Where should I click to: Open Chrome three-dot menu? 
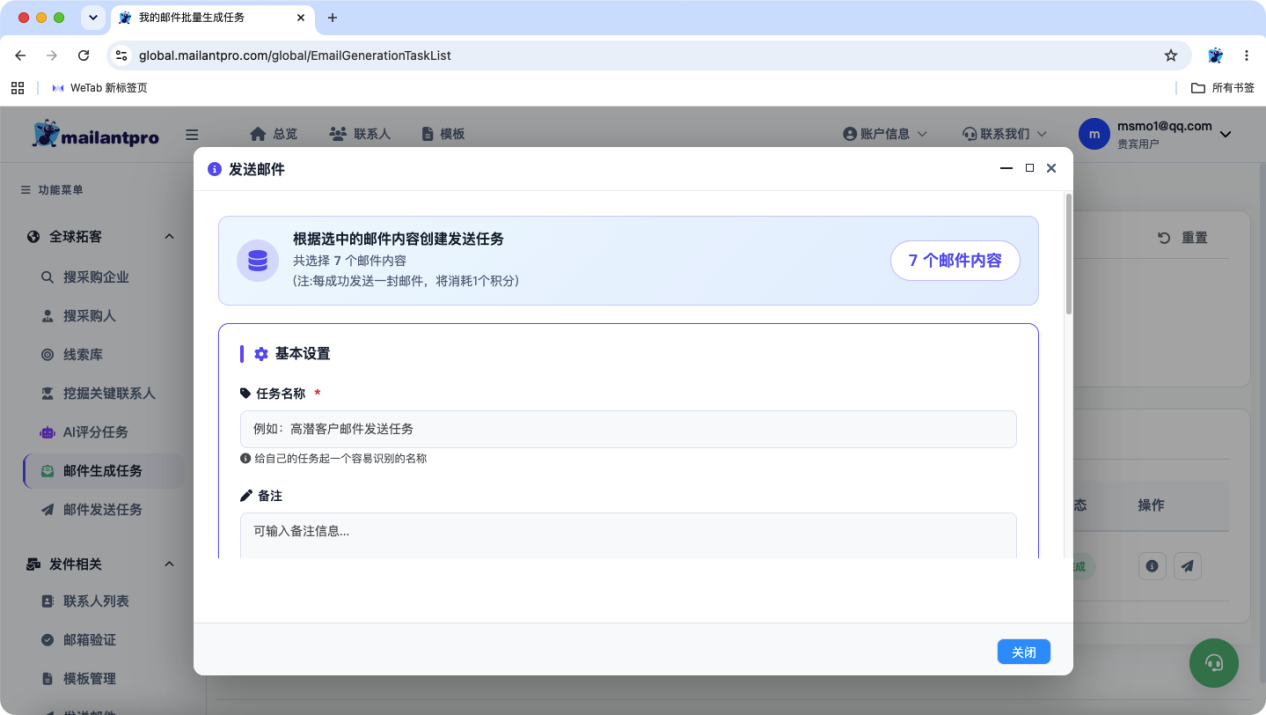tap(1247, 55)
